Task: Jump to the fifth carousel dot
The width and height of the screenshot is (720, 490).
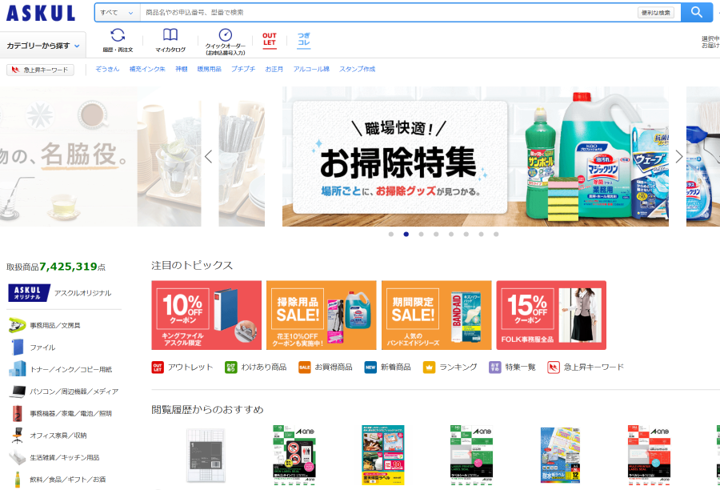Action: coord(451,234)
